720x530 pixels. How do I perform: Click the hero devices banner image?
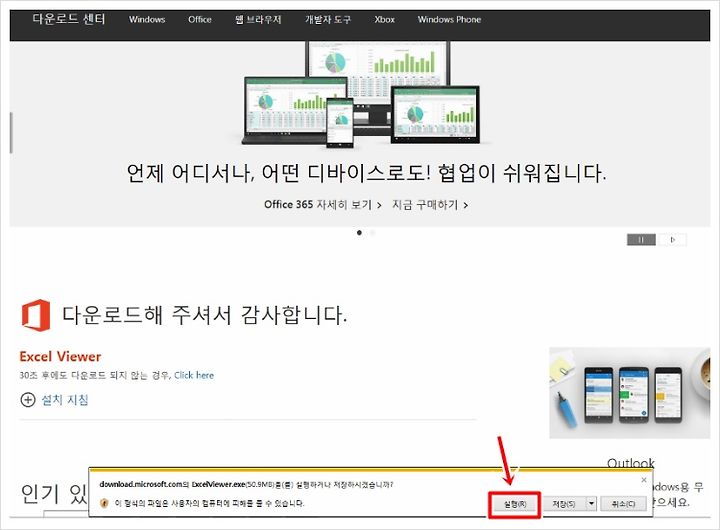click(361, 95)
